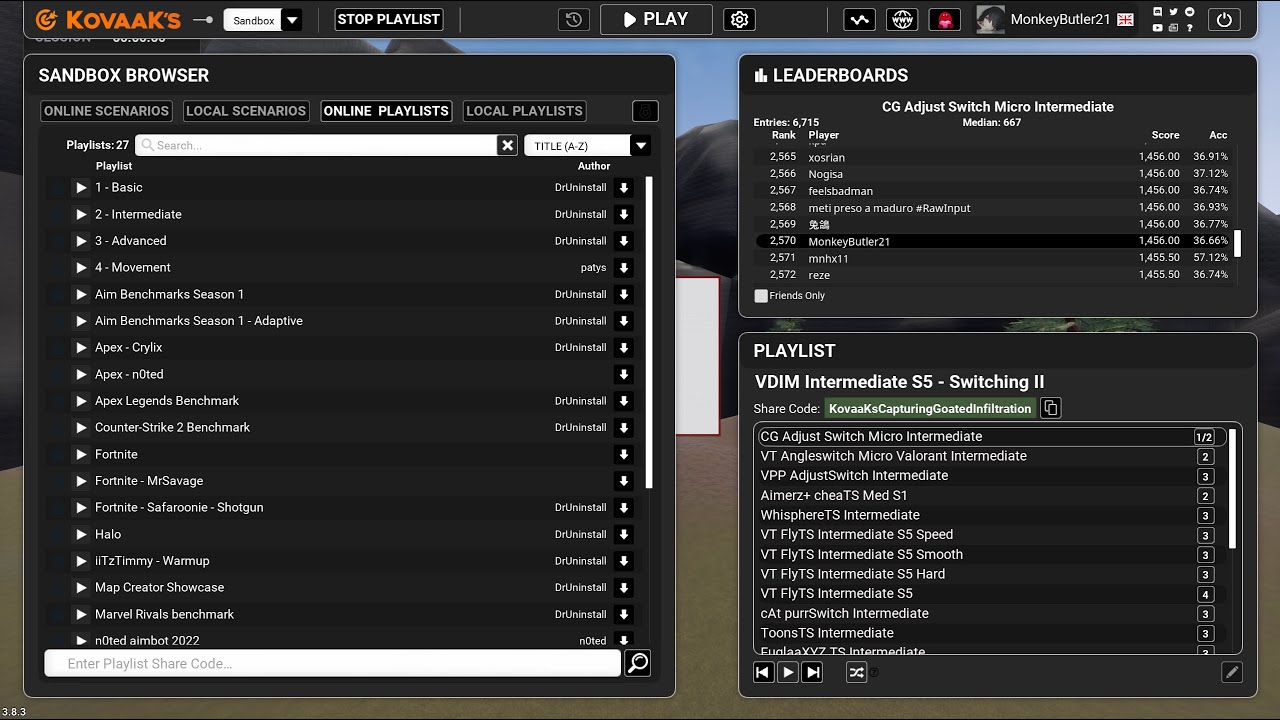Click the Discord icon
The image size is (1280, 720).
[1157, 12]
